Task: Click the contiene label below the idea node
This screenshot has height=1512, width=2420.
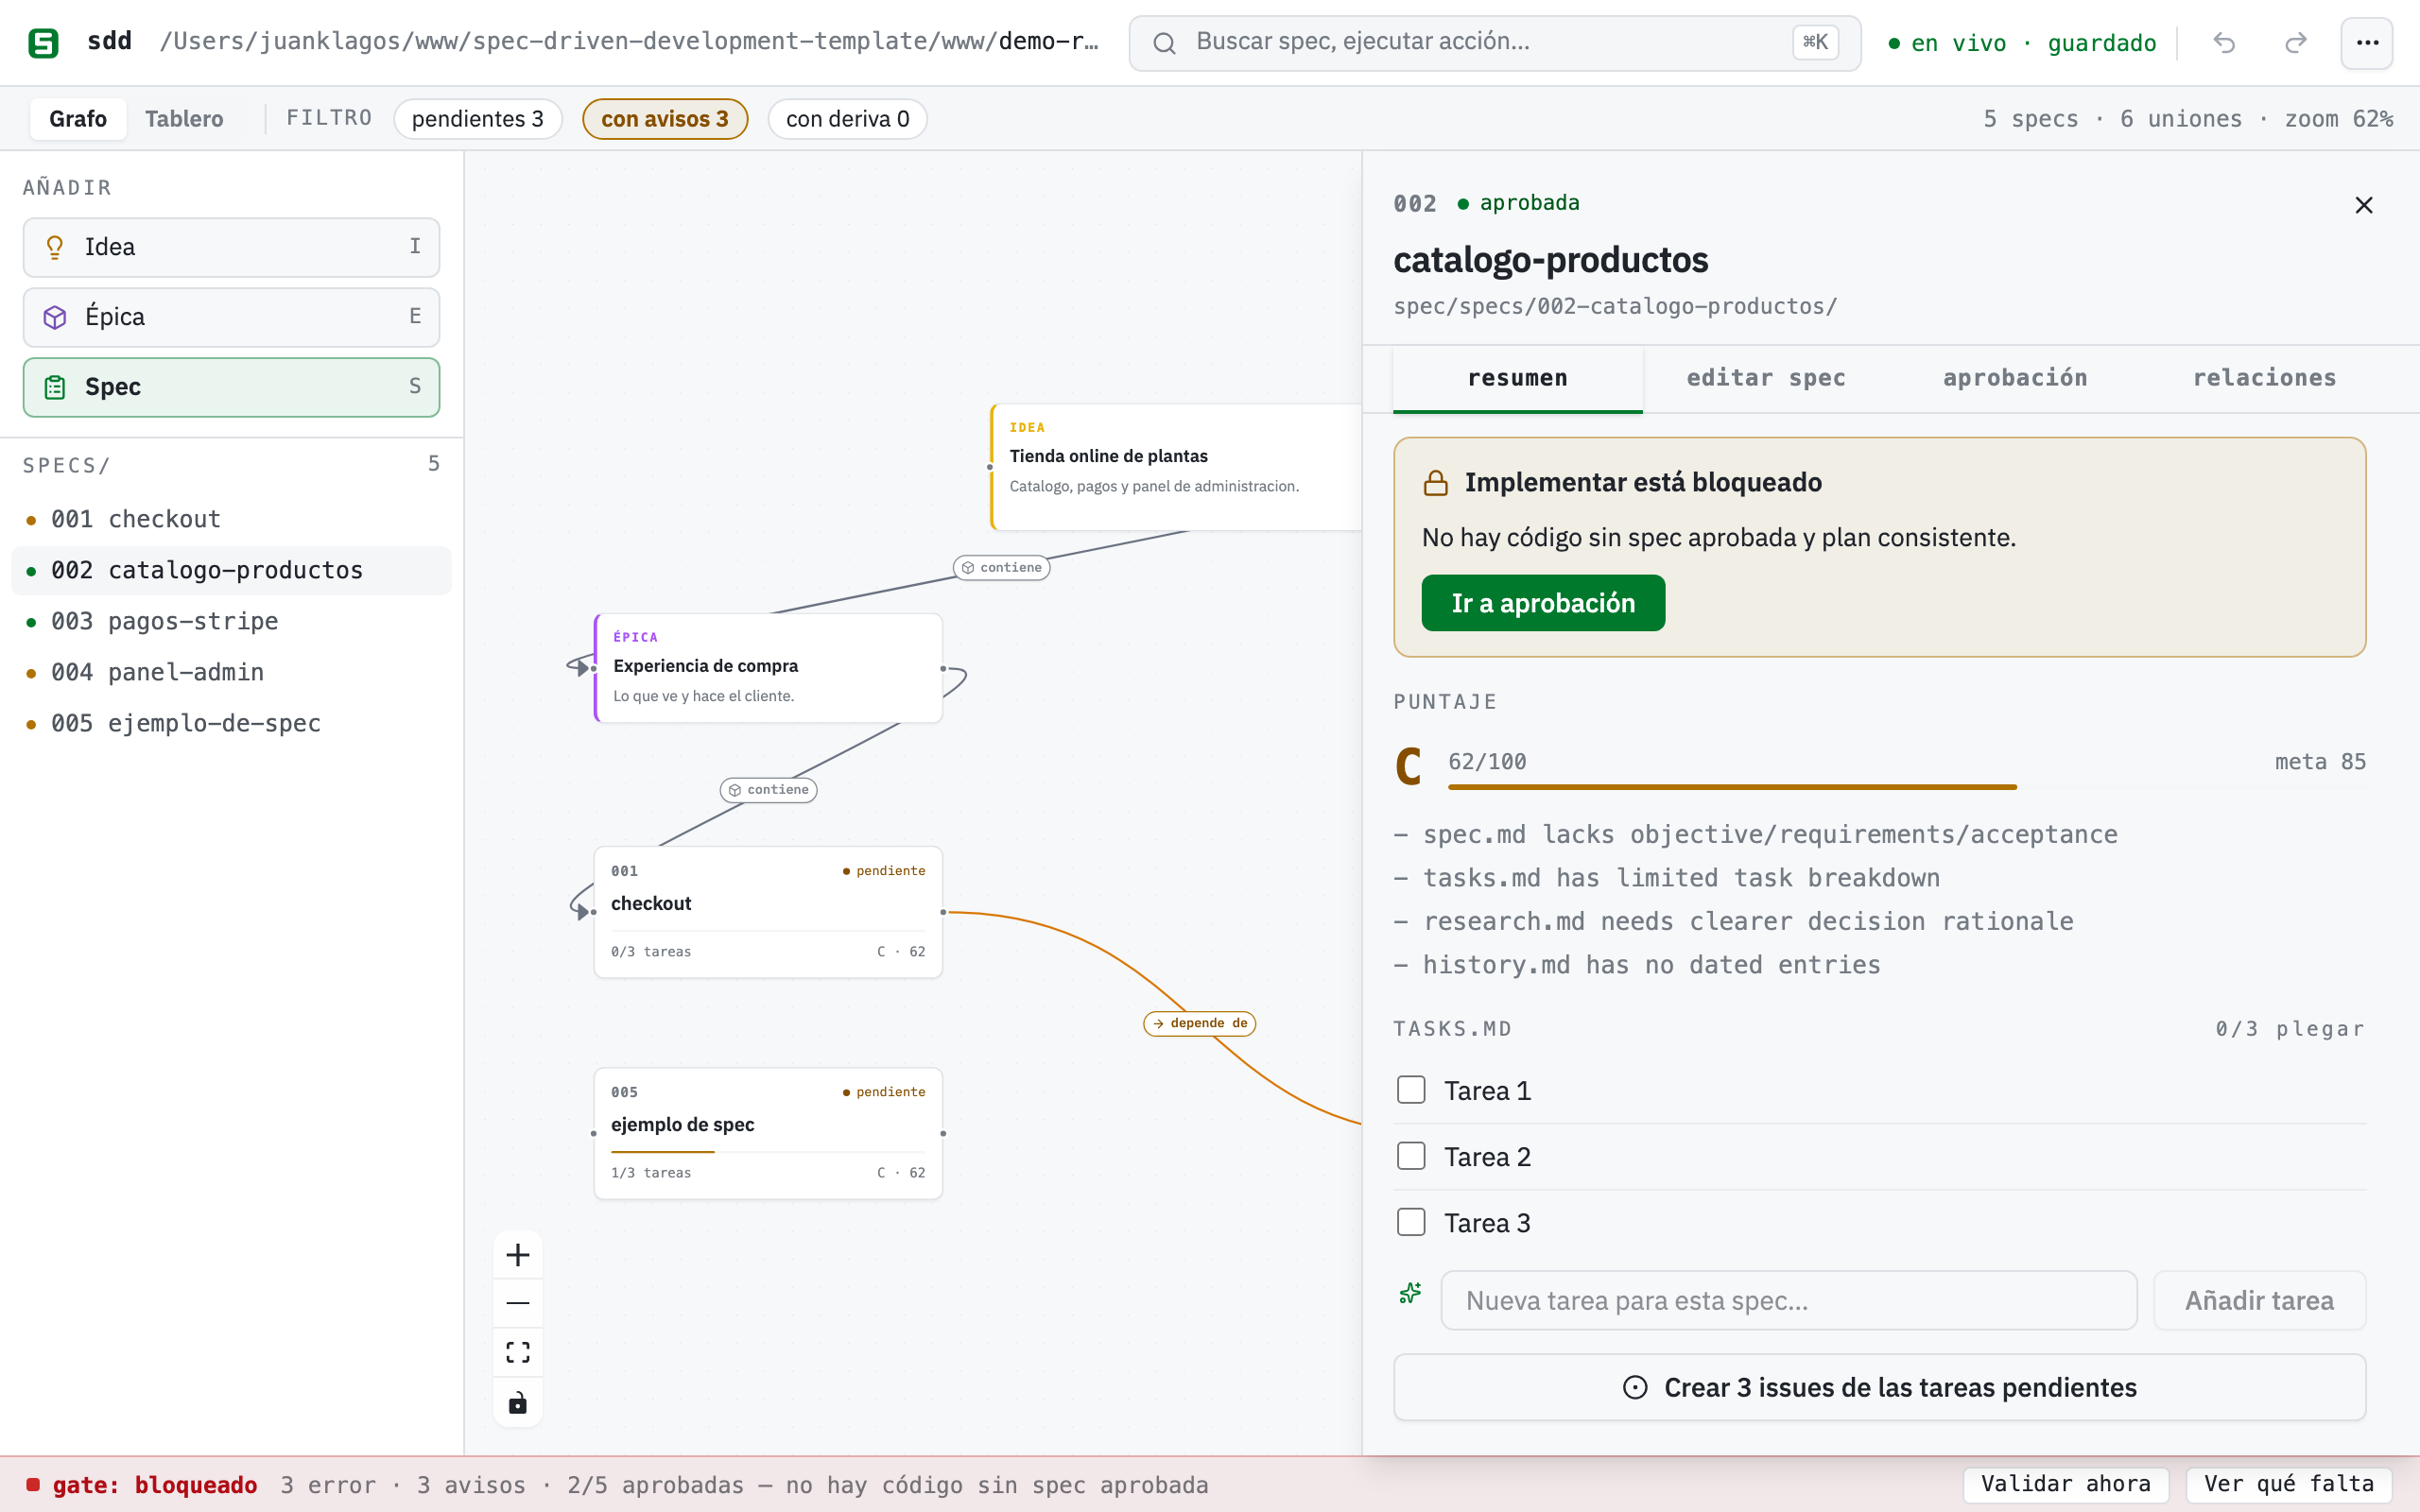Action: coord(1001,568)
